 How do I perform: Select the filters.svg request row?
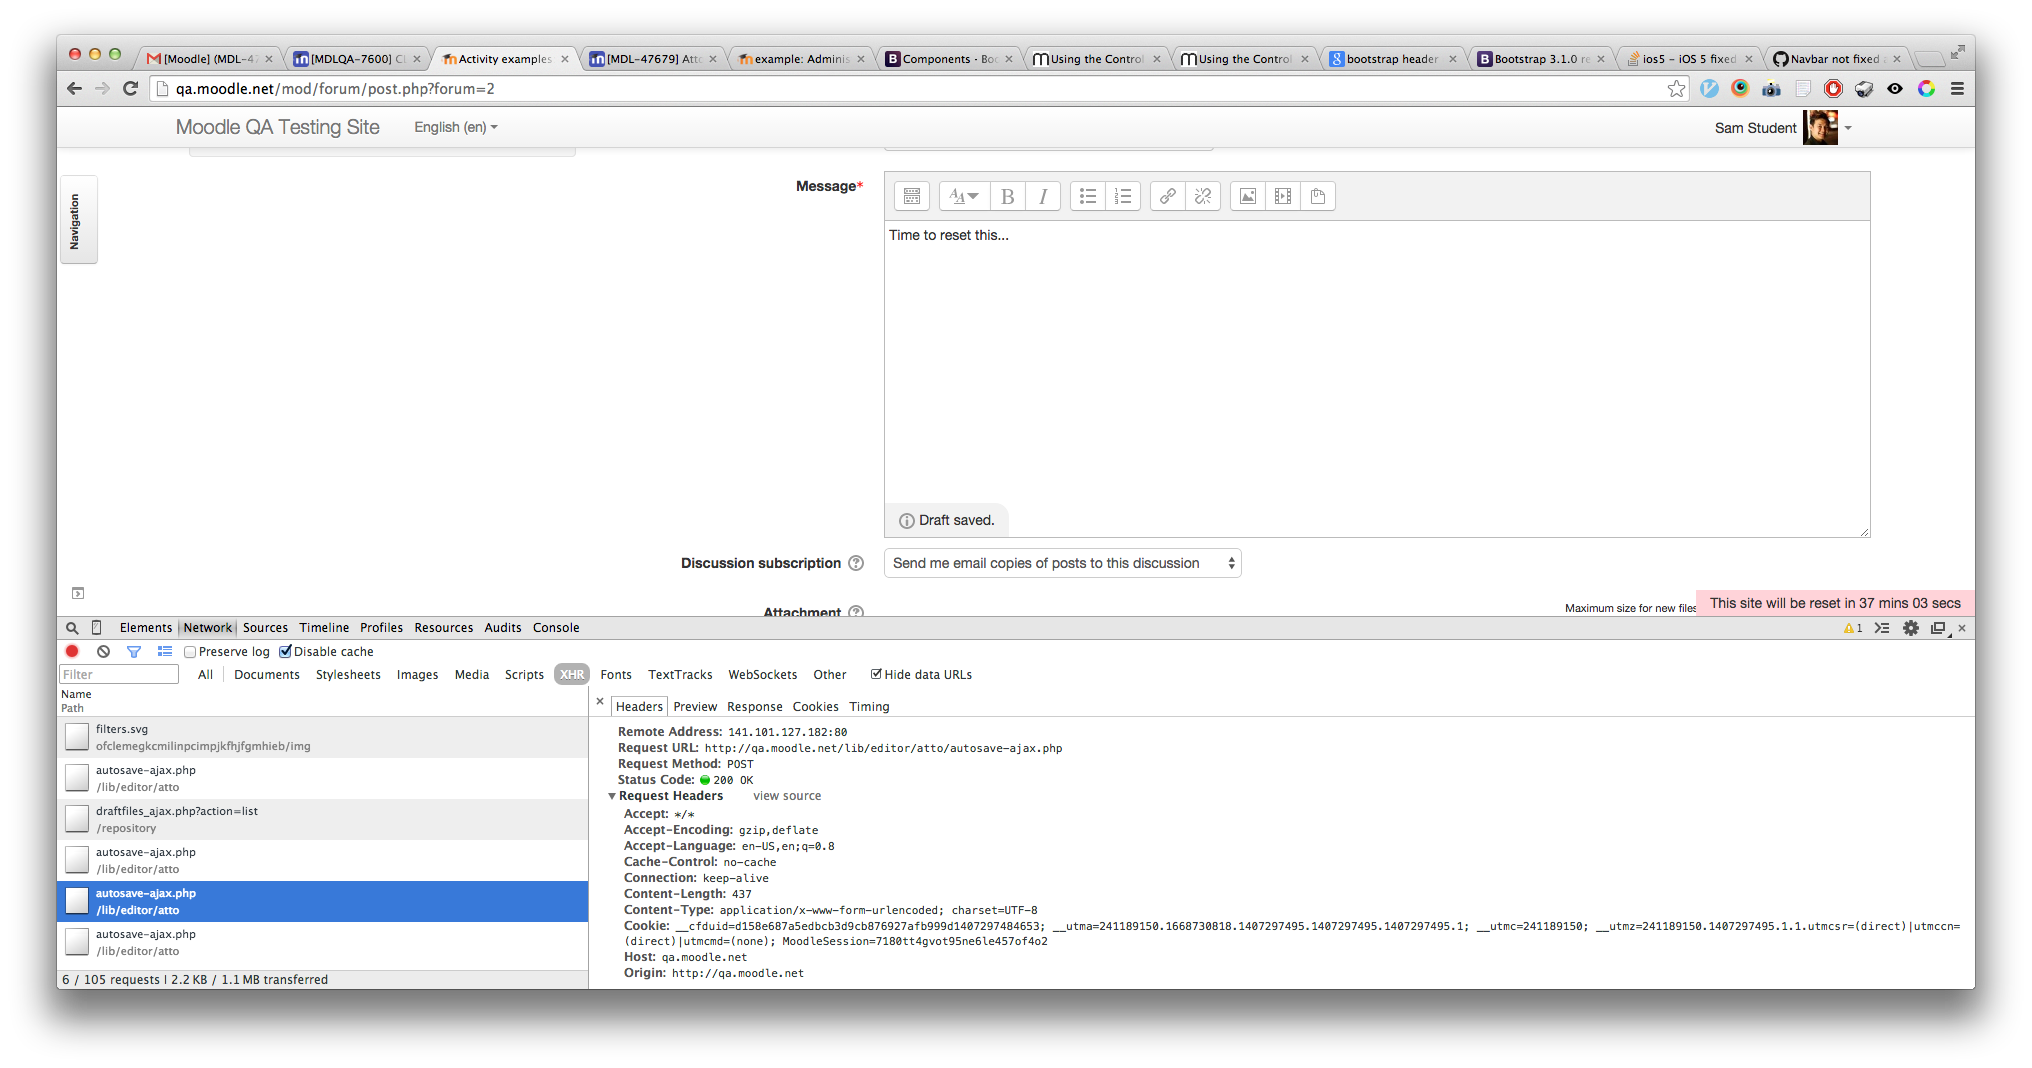click(x=322, y=737)
